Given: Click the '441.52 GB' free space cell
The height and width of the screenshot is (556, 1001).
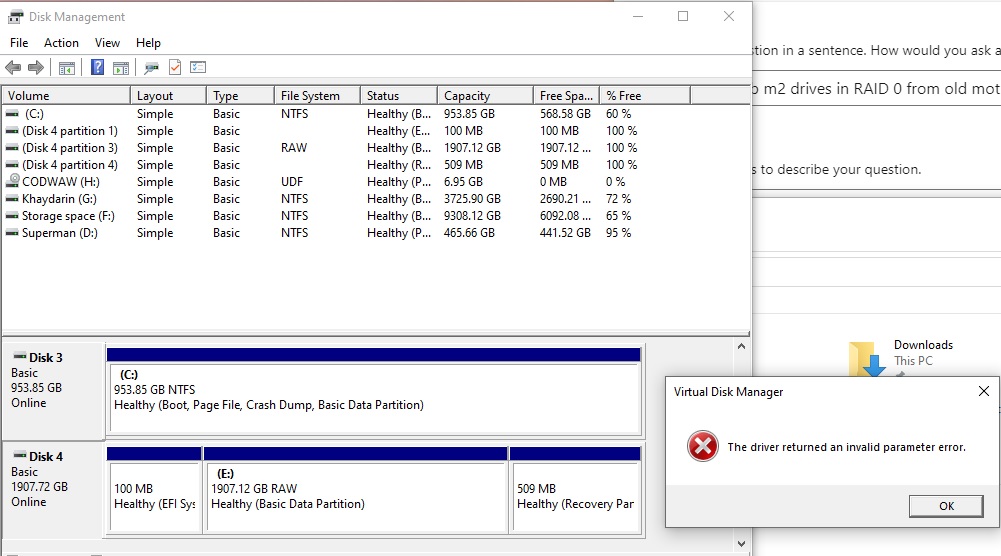Looking at the screenshot, I should point(565,233).
